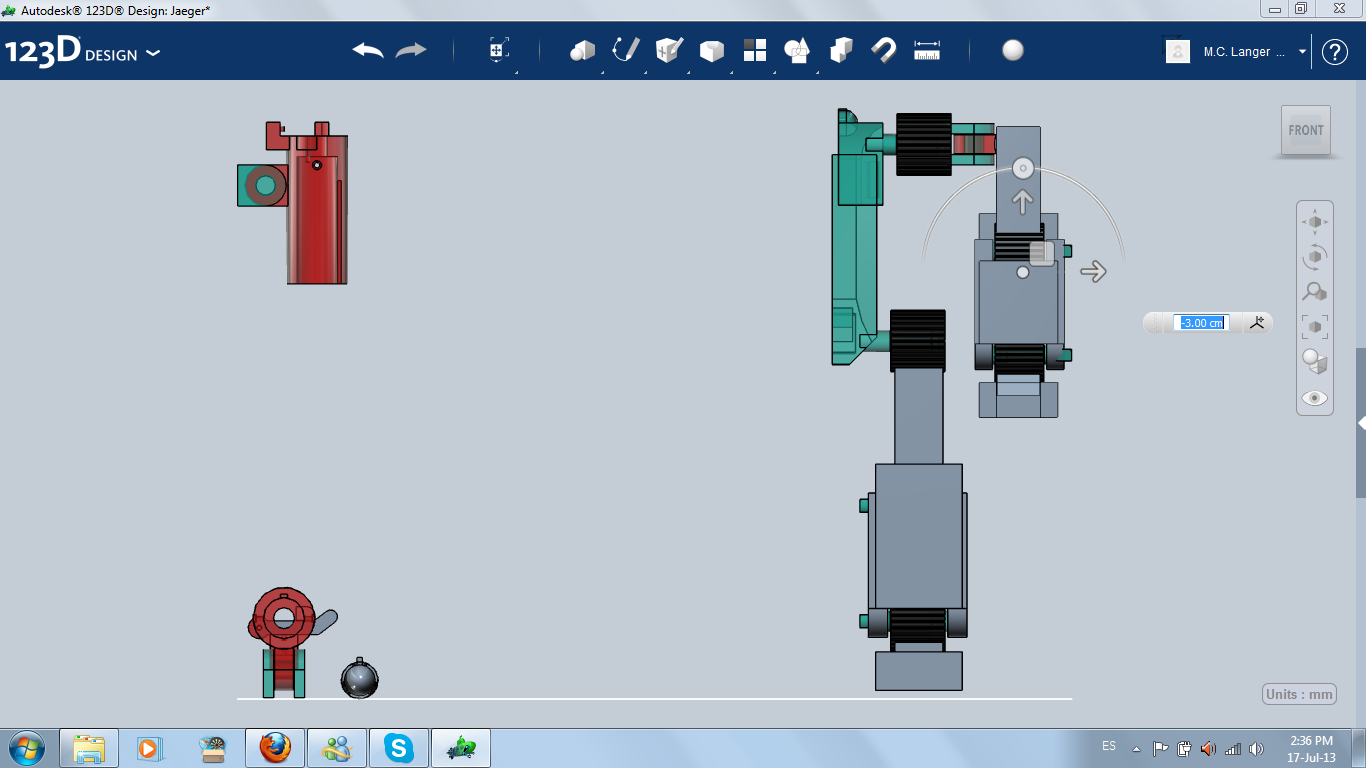
Task: Expand the M.C. Langer account dropdown
Action: (1302, 52)
